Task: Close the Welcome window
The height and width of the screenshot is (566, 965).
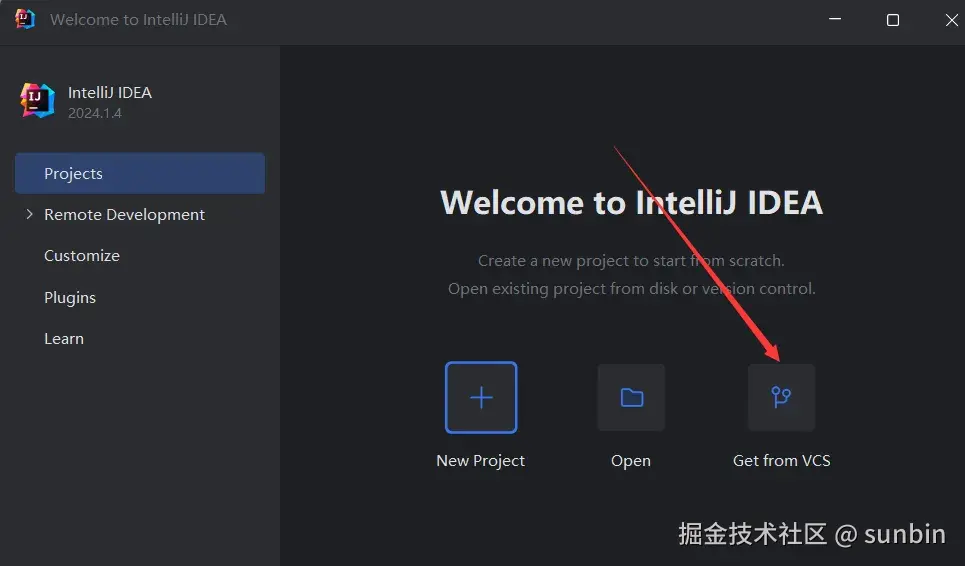Action: click(951, 20)
